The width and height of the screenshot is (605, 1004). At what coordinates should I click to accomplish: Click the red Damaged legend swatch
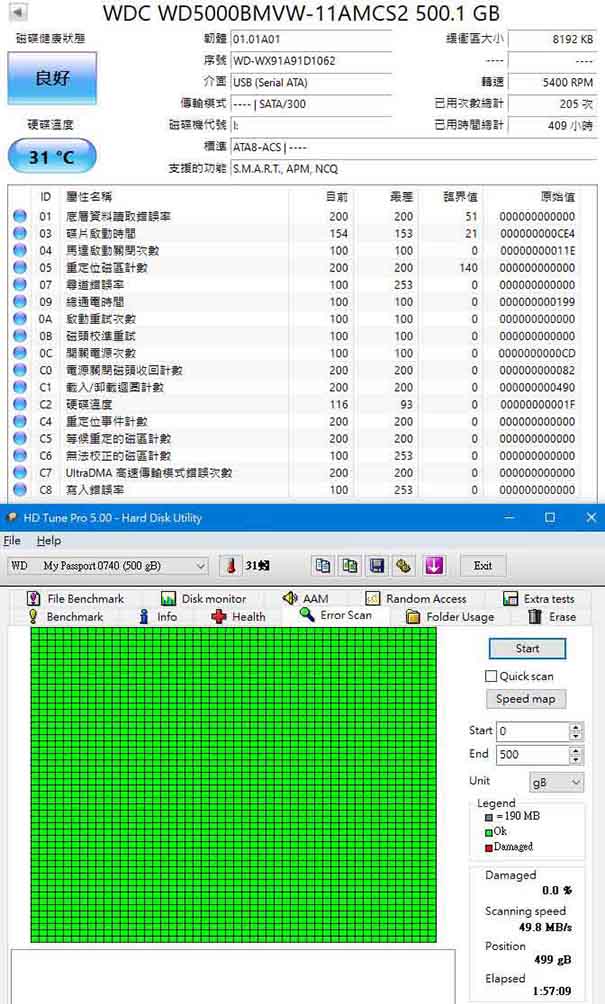488,848
